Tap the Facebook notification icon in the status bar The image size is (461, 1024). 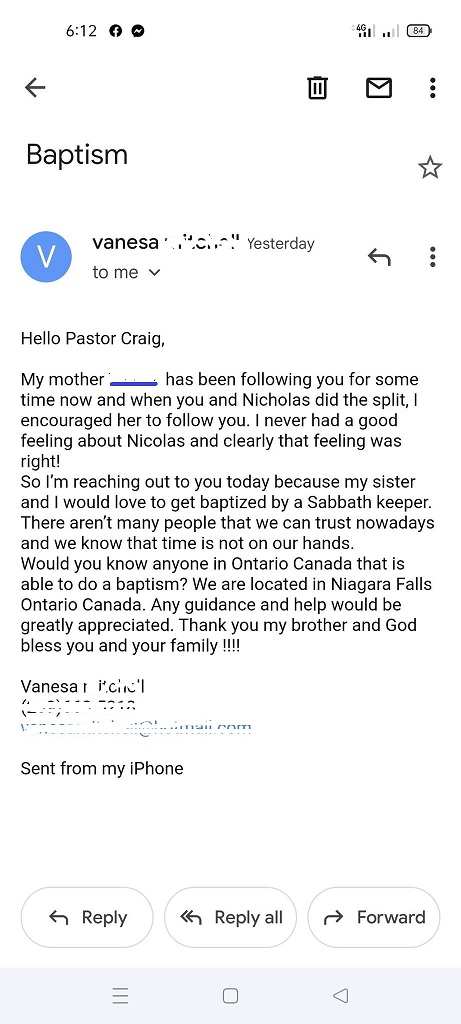click(x=116, y=31)
